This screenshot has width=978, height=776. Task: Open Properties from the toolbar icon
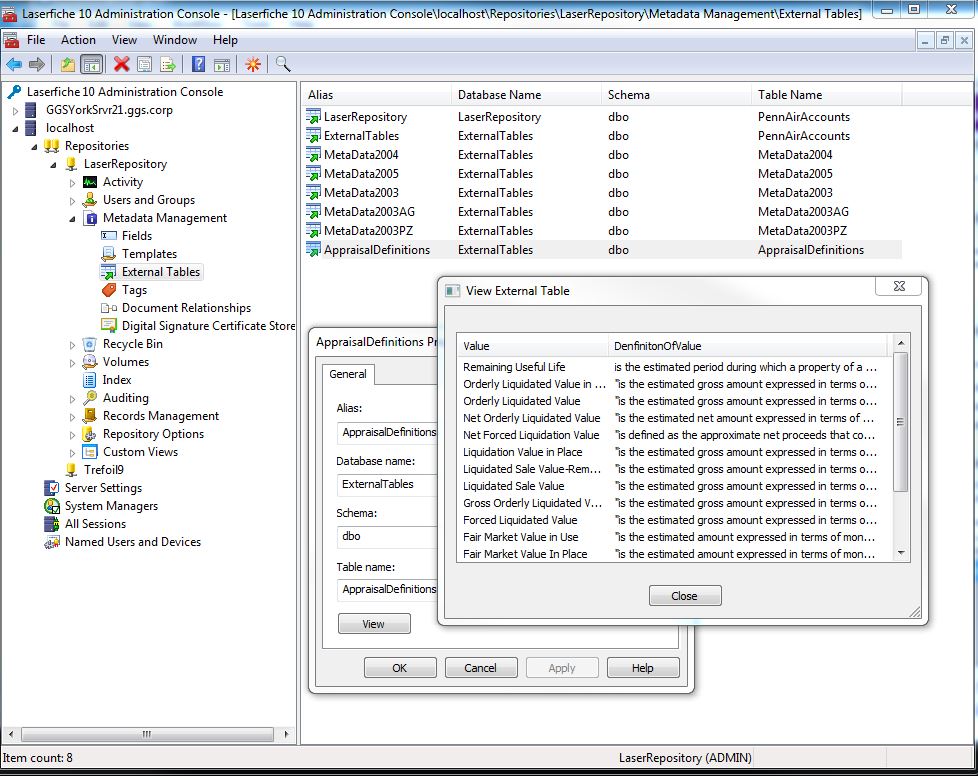pos(145,65)
